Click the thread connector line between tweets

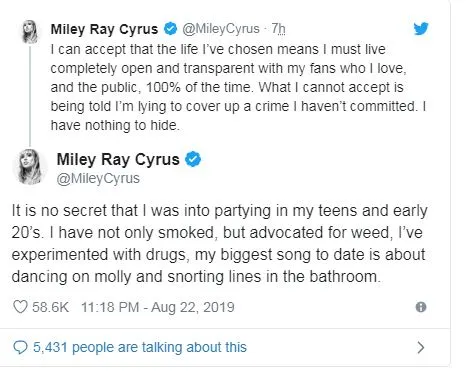pyautogui.click(x=30, y=96)
